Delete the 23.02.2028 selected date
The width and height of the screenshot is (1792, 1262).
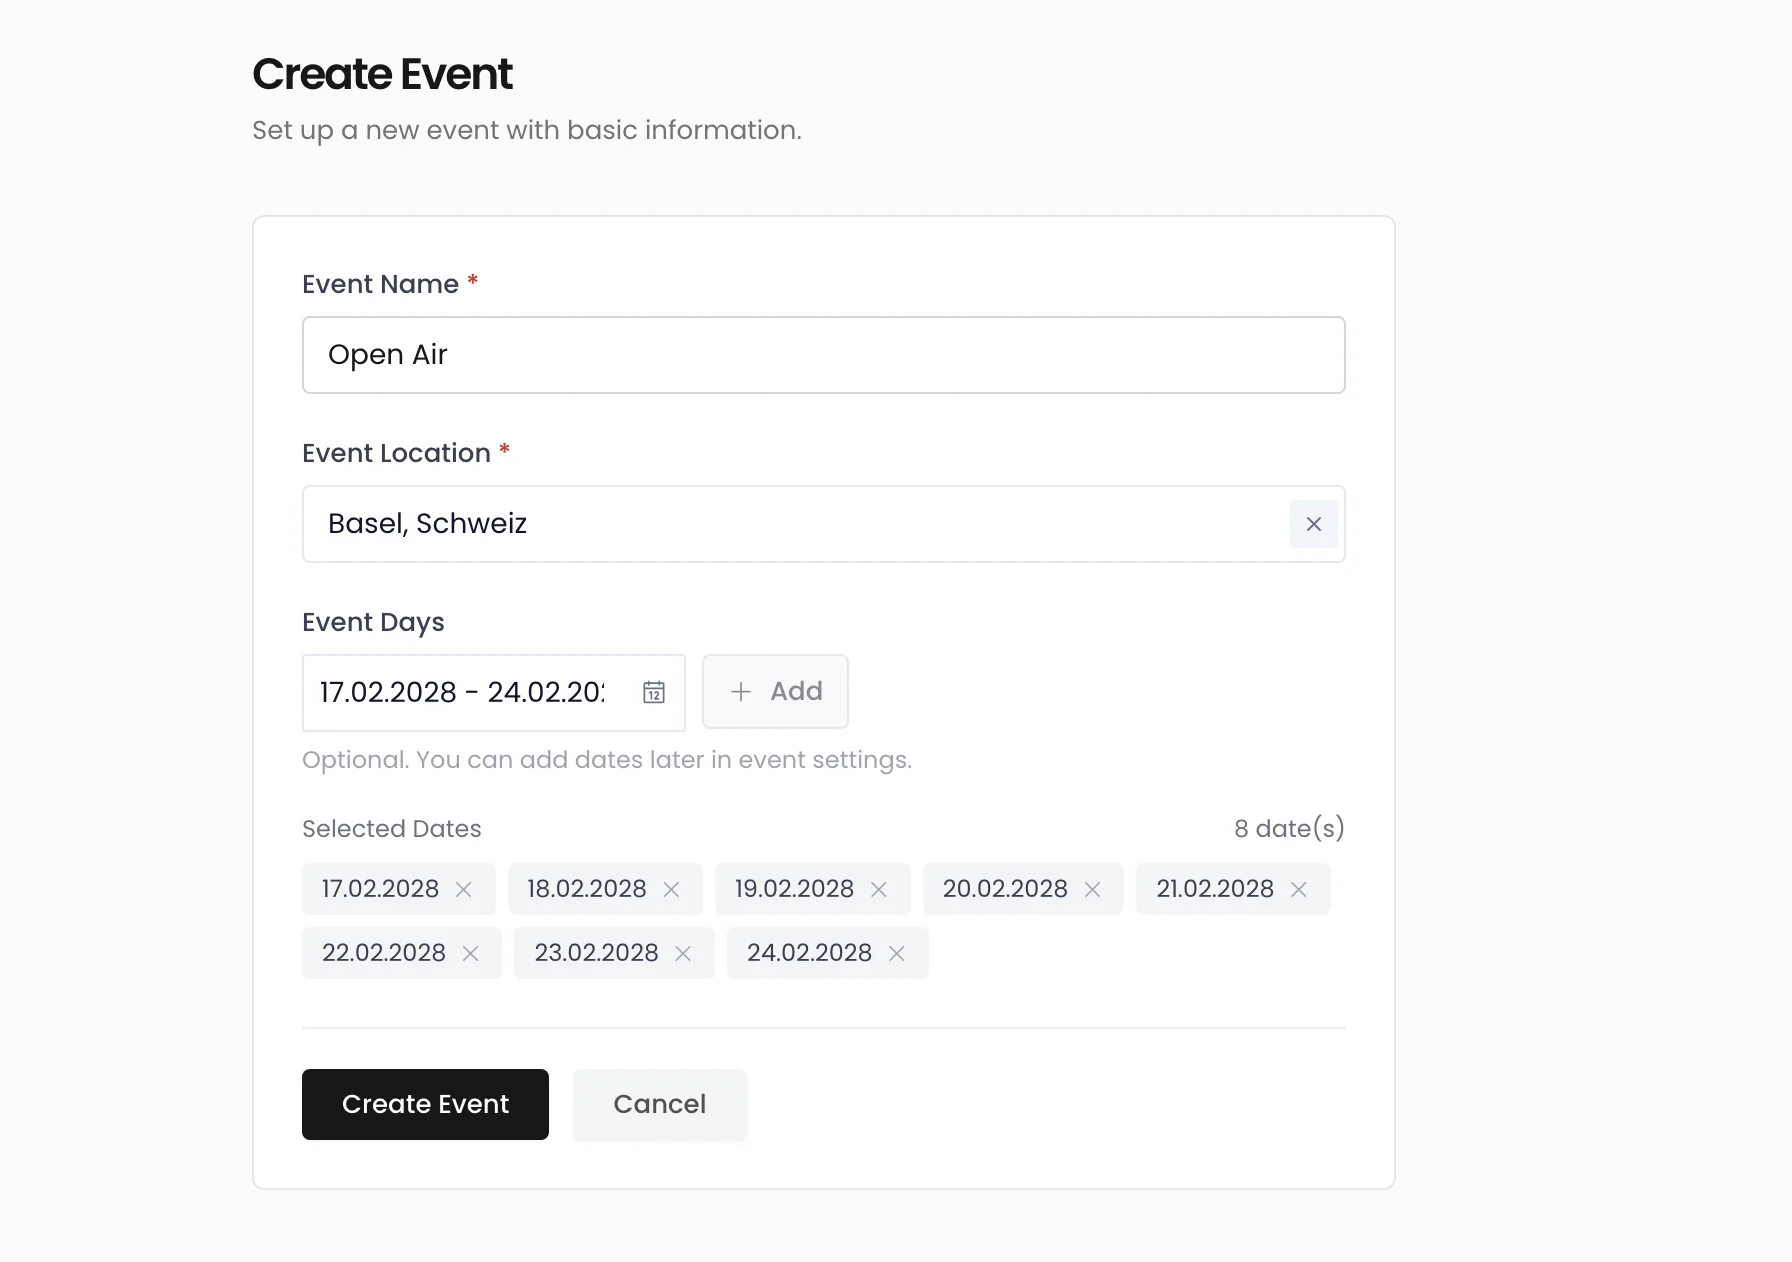click(683, 953)
